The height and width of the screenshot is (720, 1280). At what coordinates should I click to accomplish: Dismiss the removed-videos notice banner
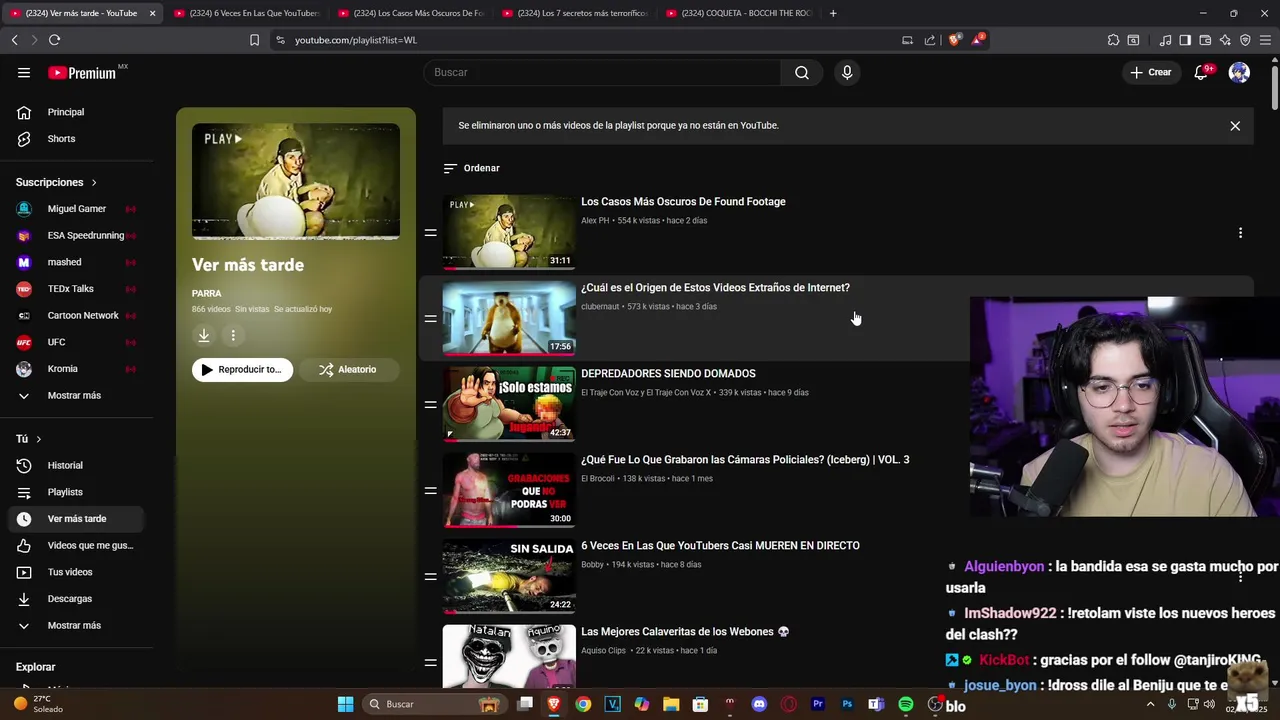[1235, 126]
